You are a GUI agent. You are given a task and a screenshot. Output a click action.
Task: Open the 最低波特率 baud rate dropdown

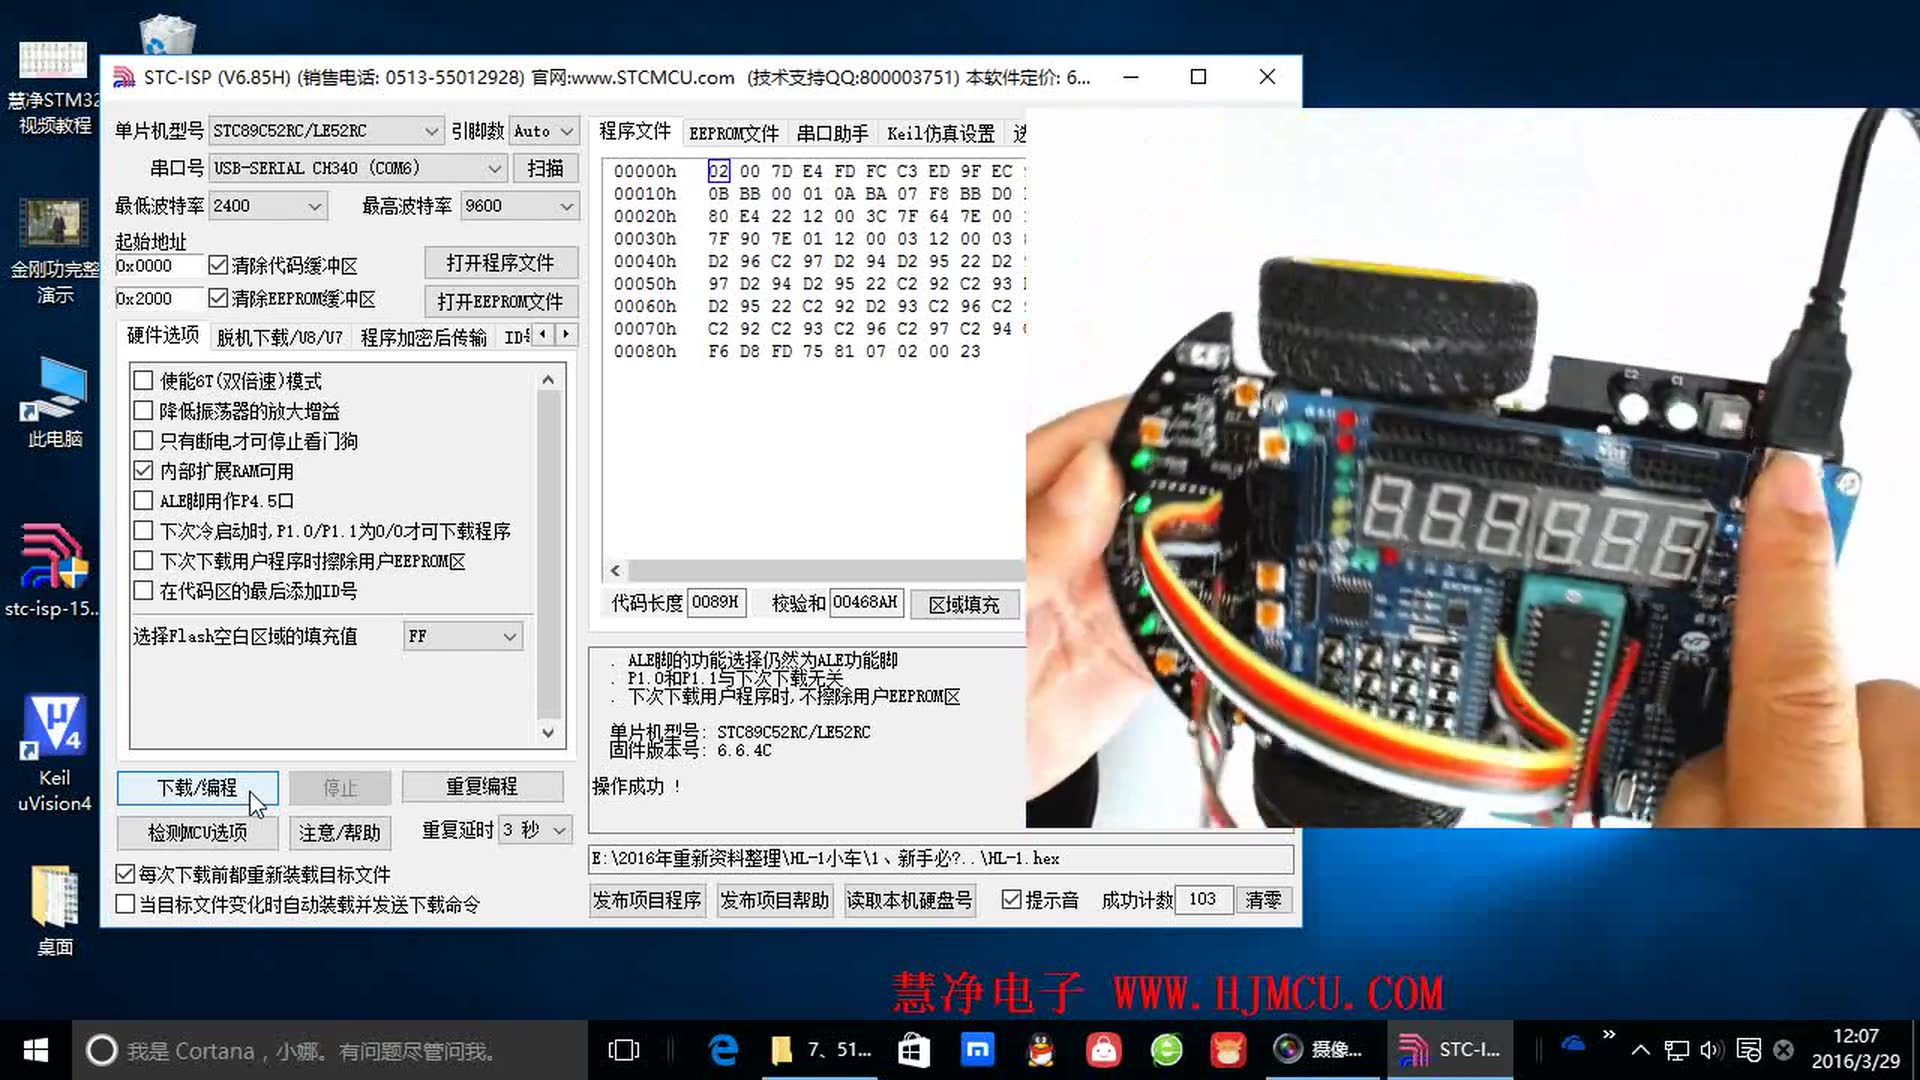[x=314, y=205]
